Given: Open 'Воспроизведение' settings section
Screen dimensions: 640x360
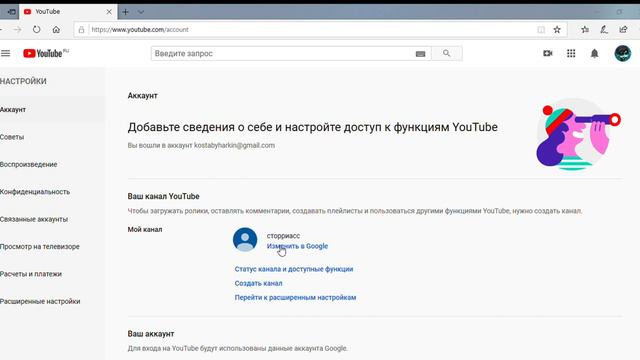Looking at the screenshot, I should [x=29, y=164].
